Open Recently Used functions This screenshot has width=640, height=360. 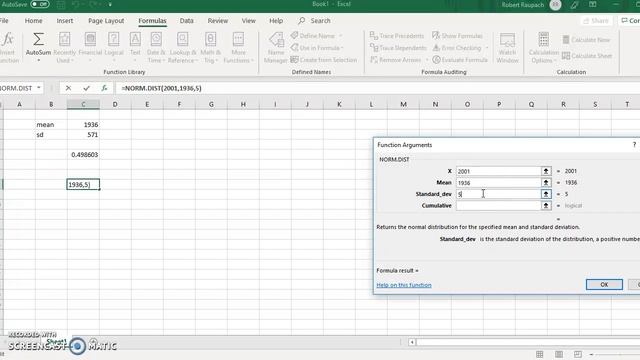[x=64, y=48]
